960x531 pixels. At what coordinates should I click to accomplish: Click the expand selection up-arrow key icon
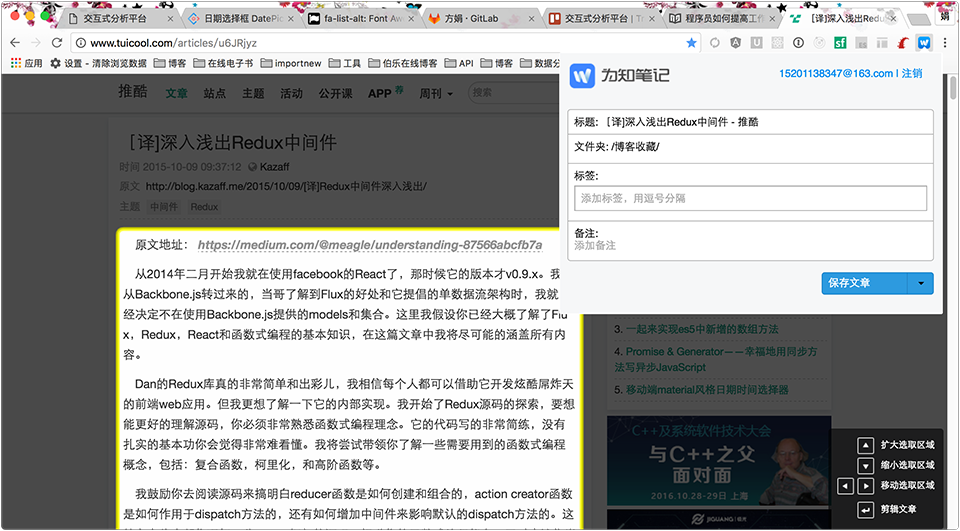[865, 445]
